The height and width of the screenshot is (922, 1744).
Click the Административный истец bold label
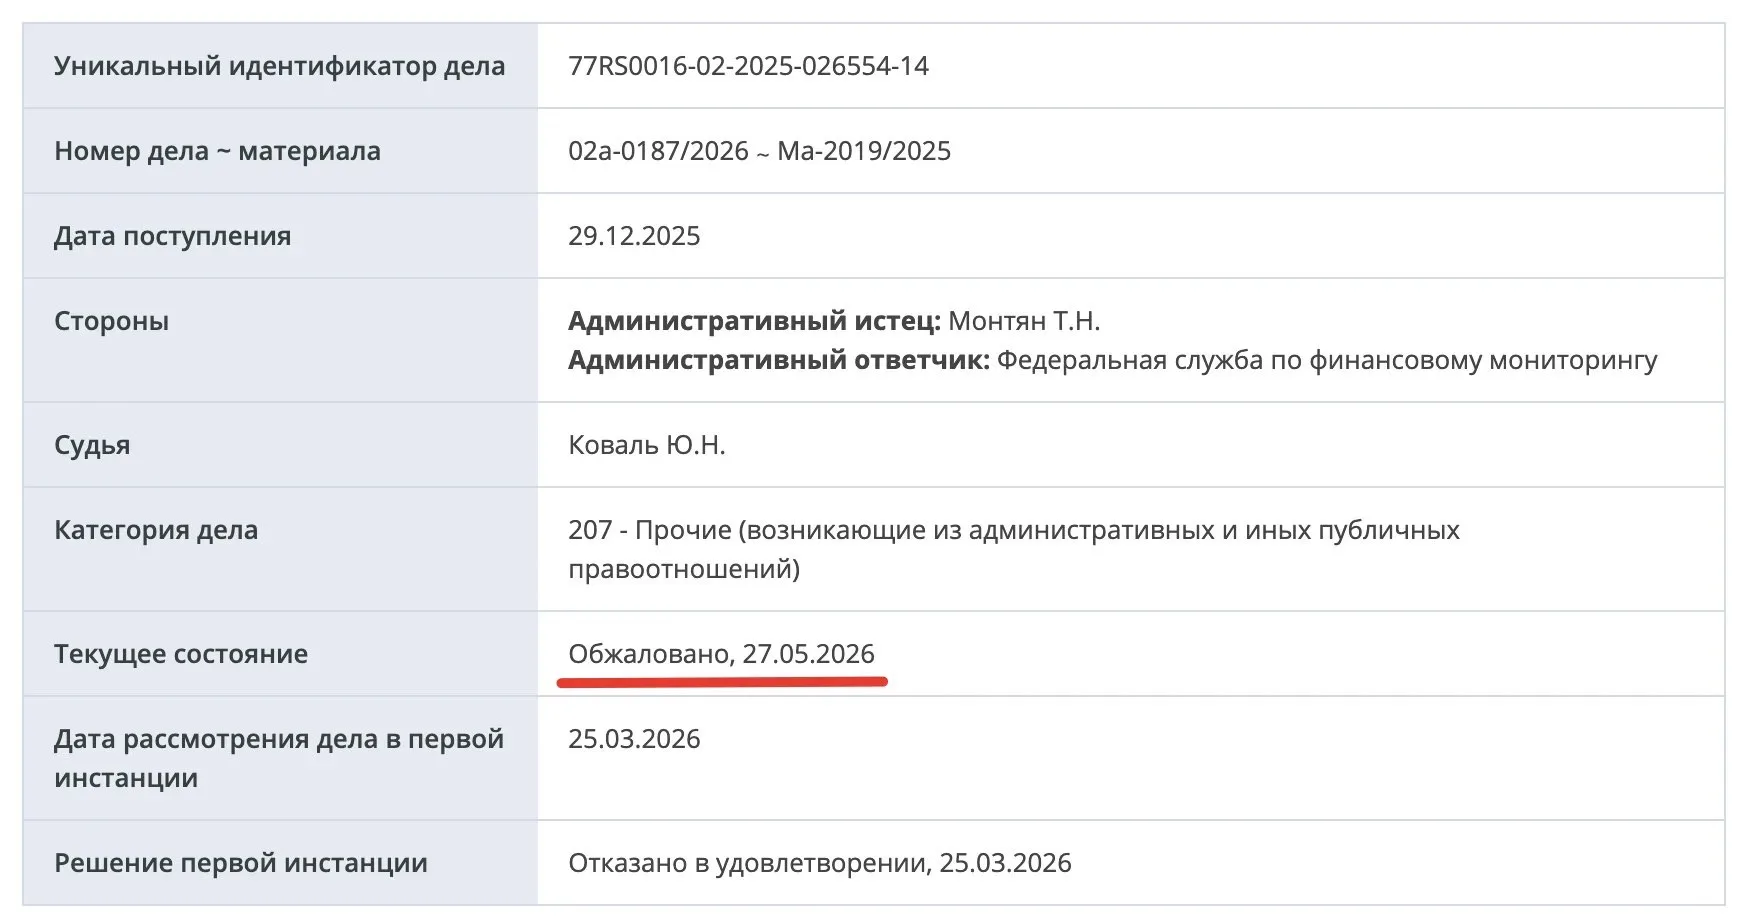click(754, 321)
